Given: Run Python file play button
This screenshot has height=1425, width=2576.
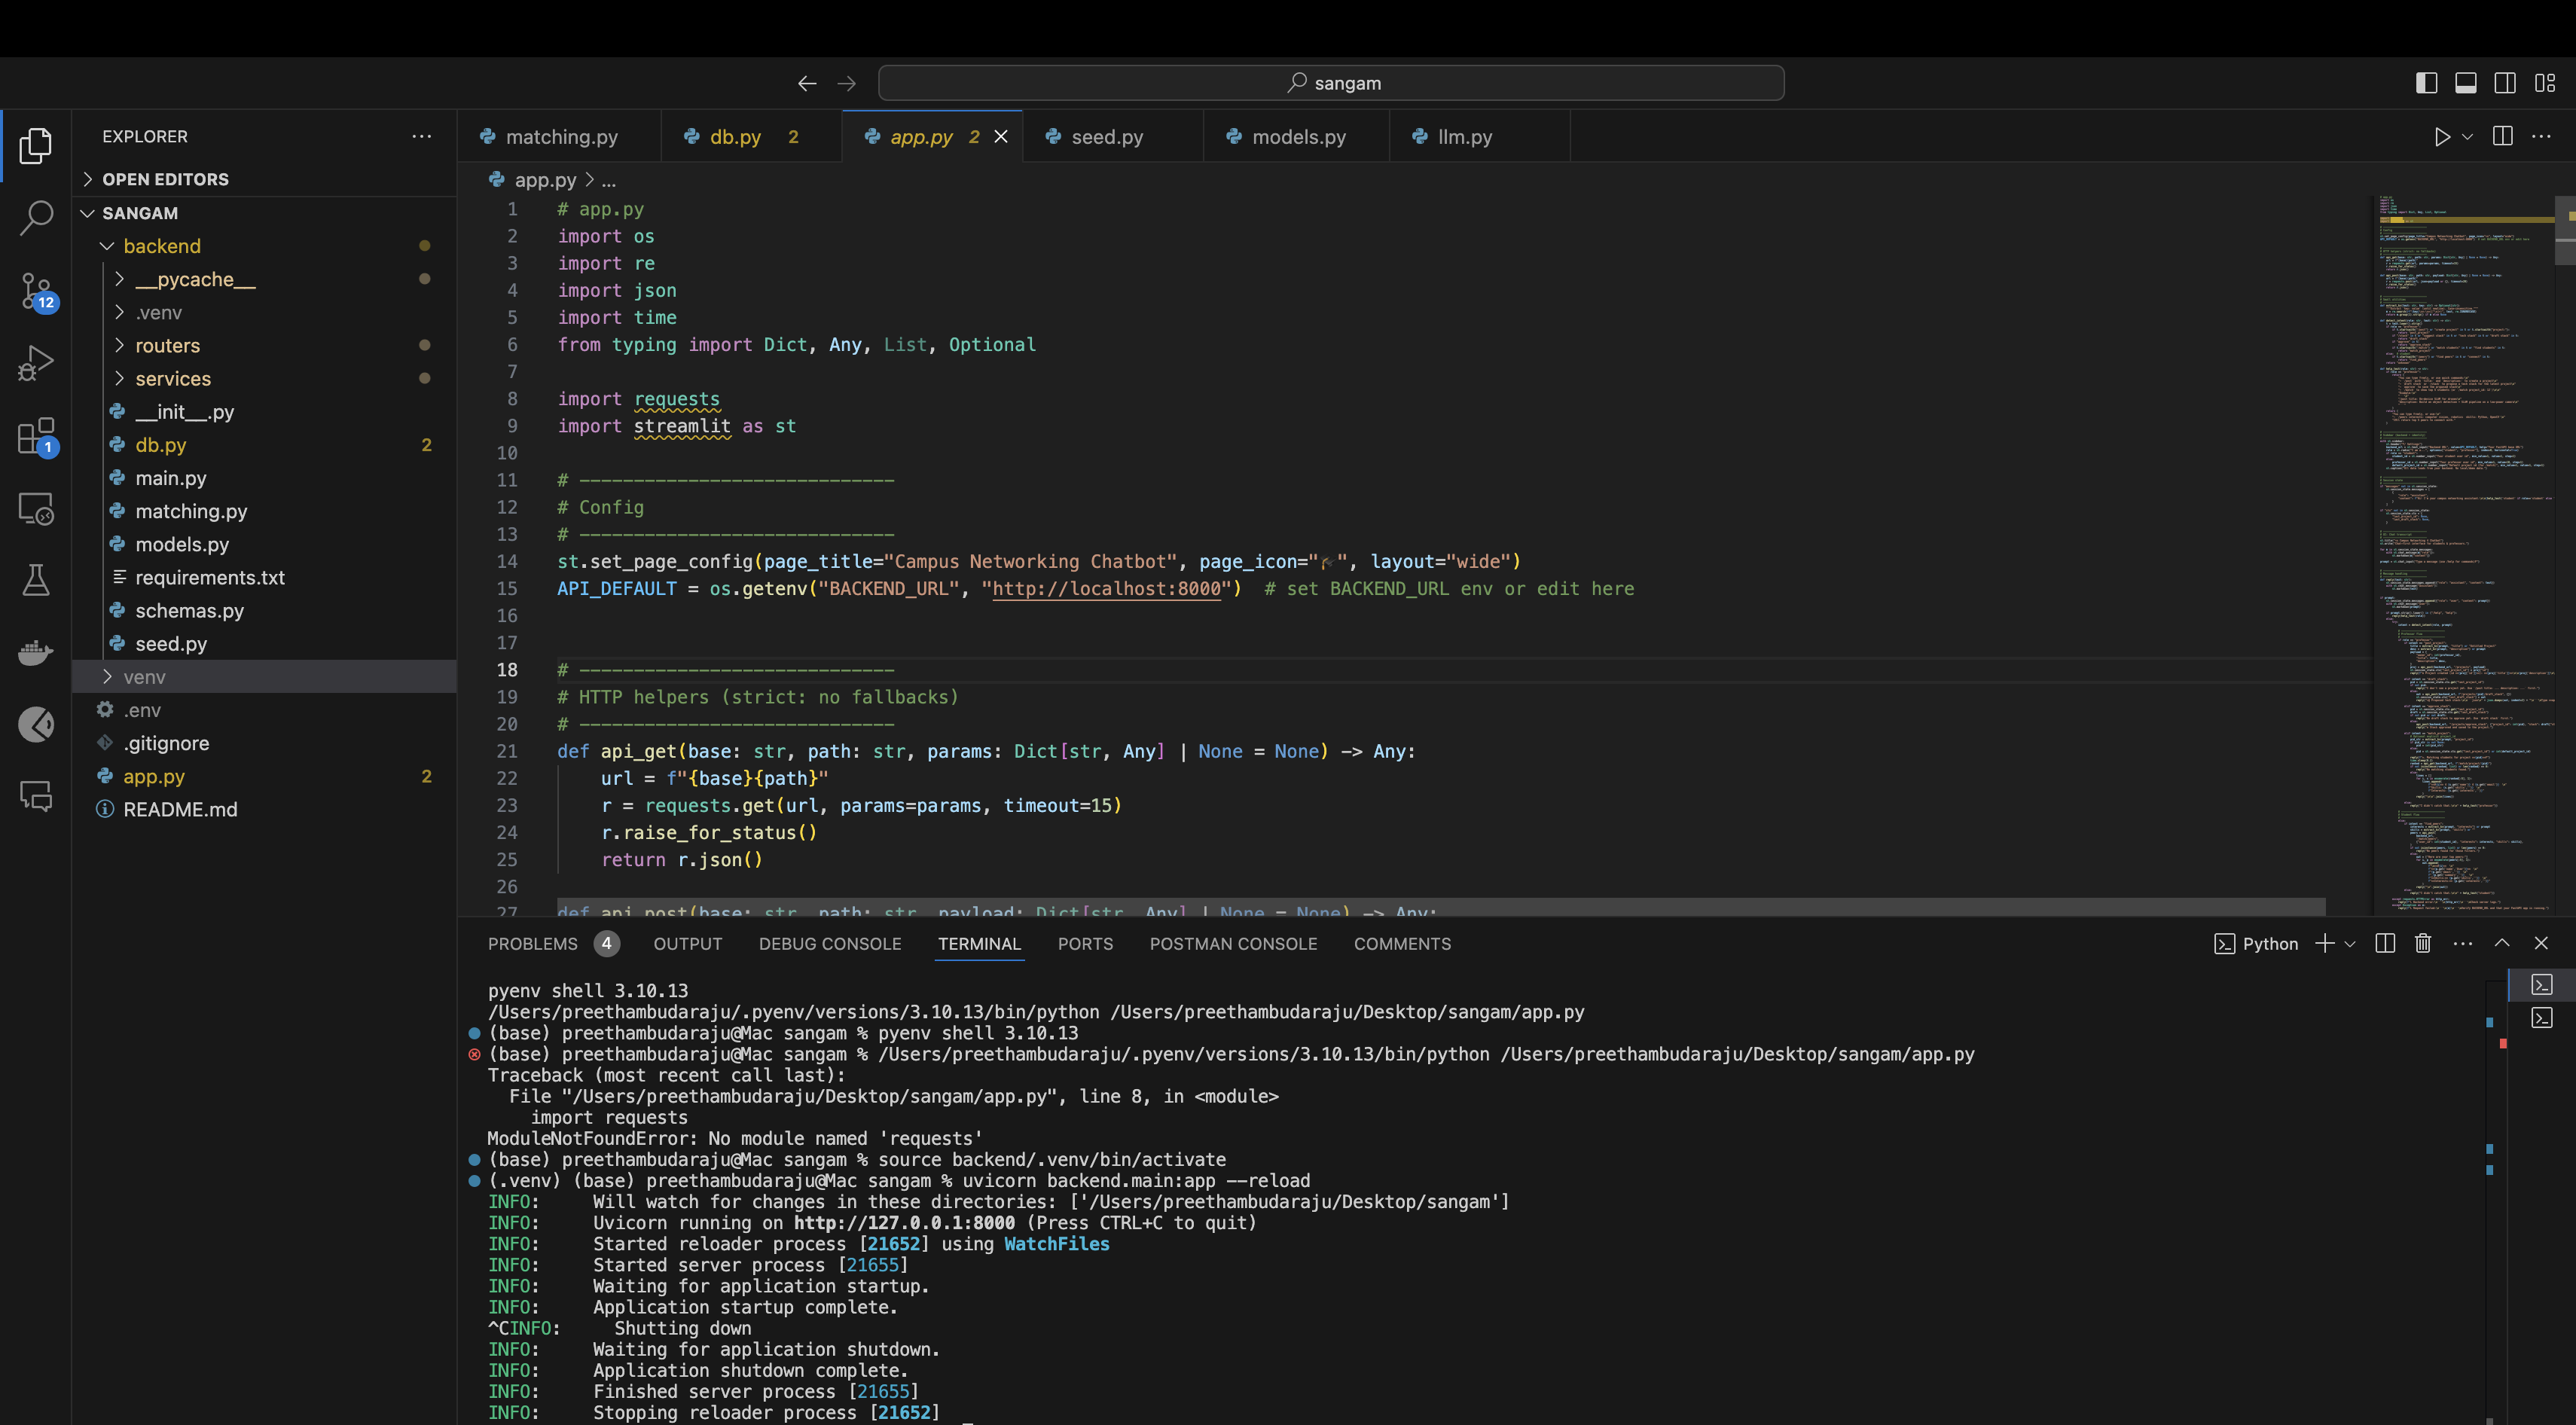Looking at the screenshot, I should click(x=2441, y=137).
